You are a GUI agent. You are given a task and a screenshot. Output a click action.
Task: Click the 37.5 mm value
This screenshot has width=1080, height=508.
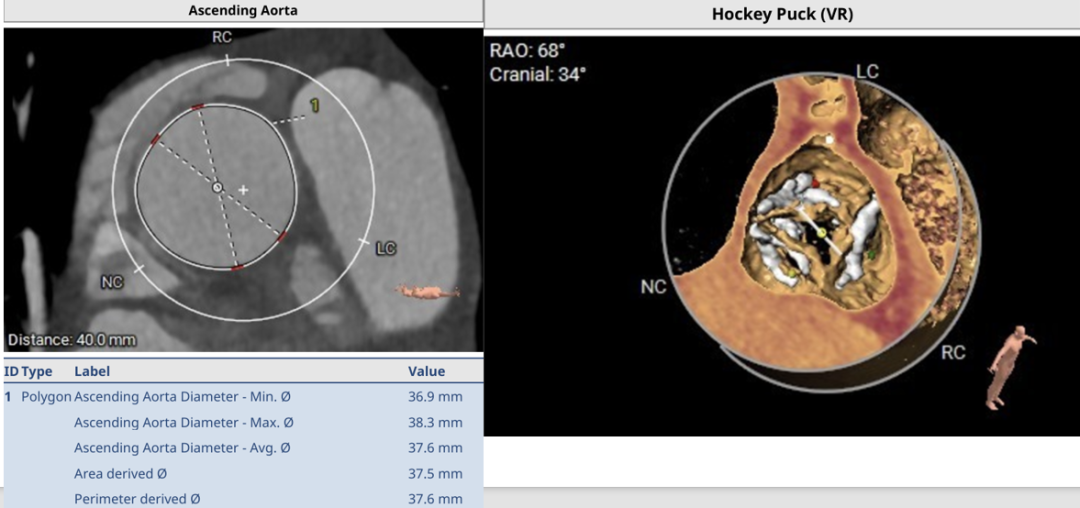(x=435, y=474)
